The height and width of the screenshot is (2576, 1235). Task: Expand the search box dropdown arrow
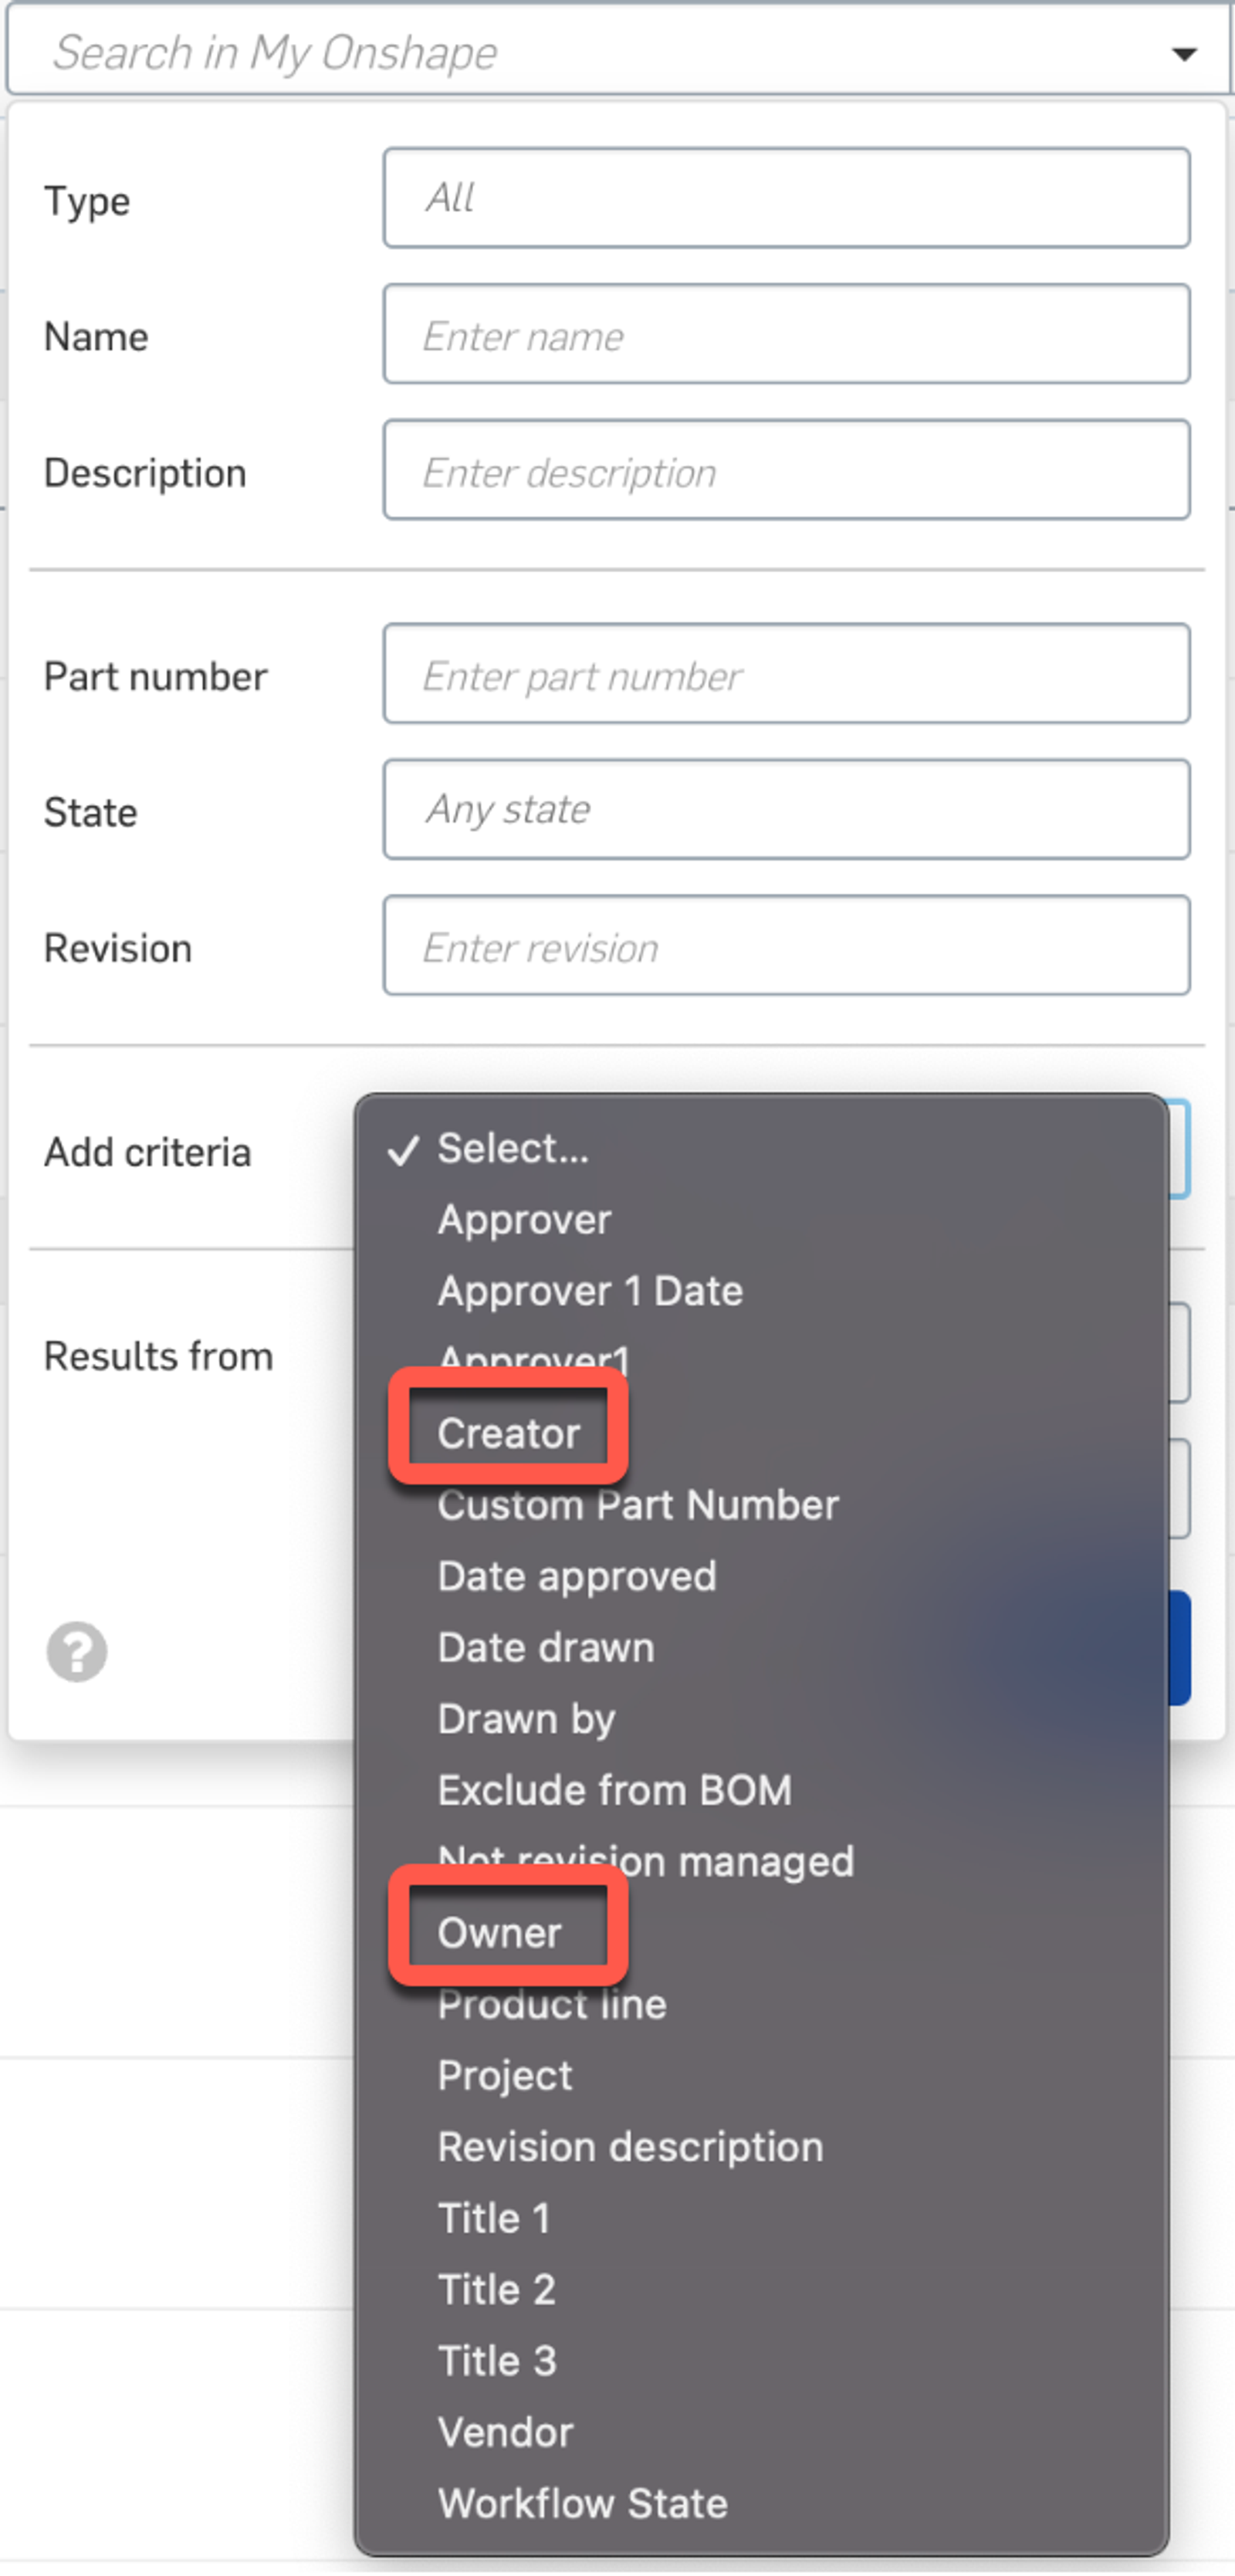point(1184,54)
